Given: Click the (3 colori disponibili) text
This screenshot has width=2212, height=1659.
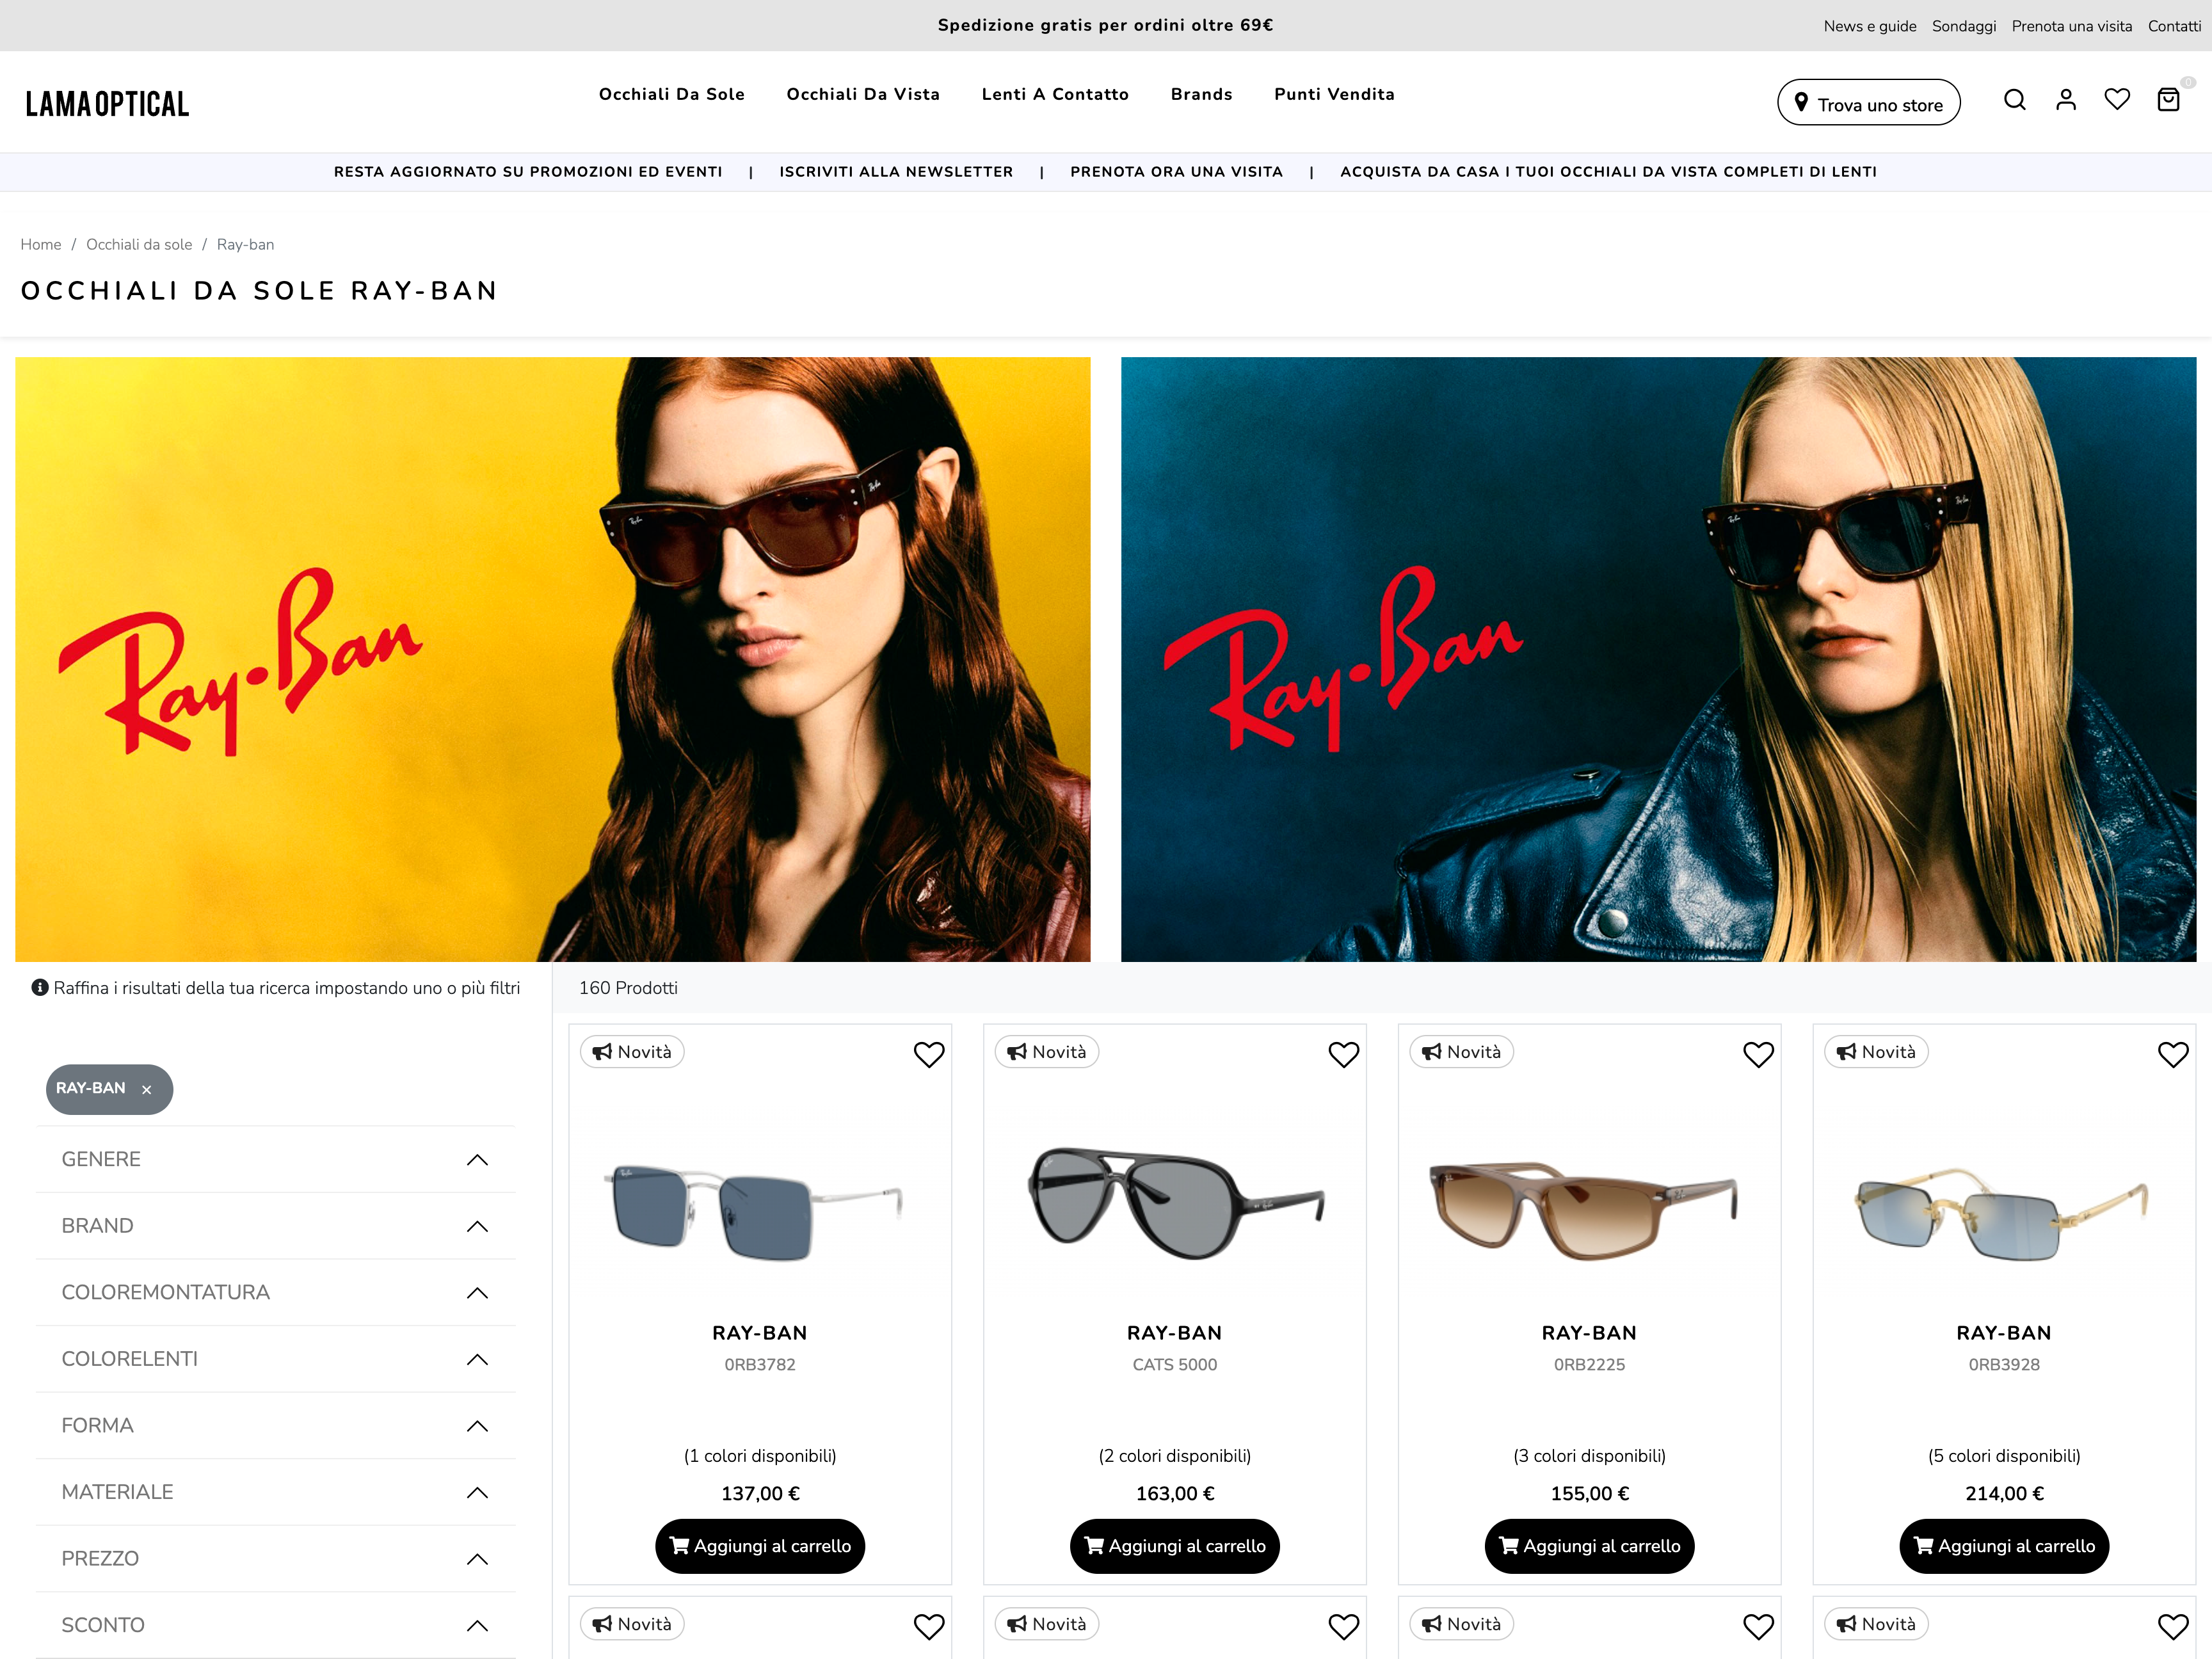Looking at the screenshot, I should point(1589,1456).
